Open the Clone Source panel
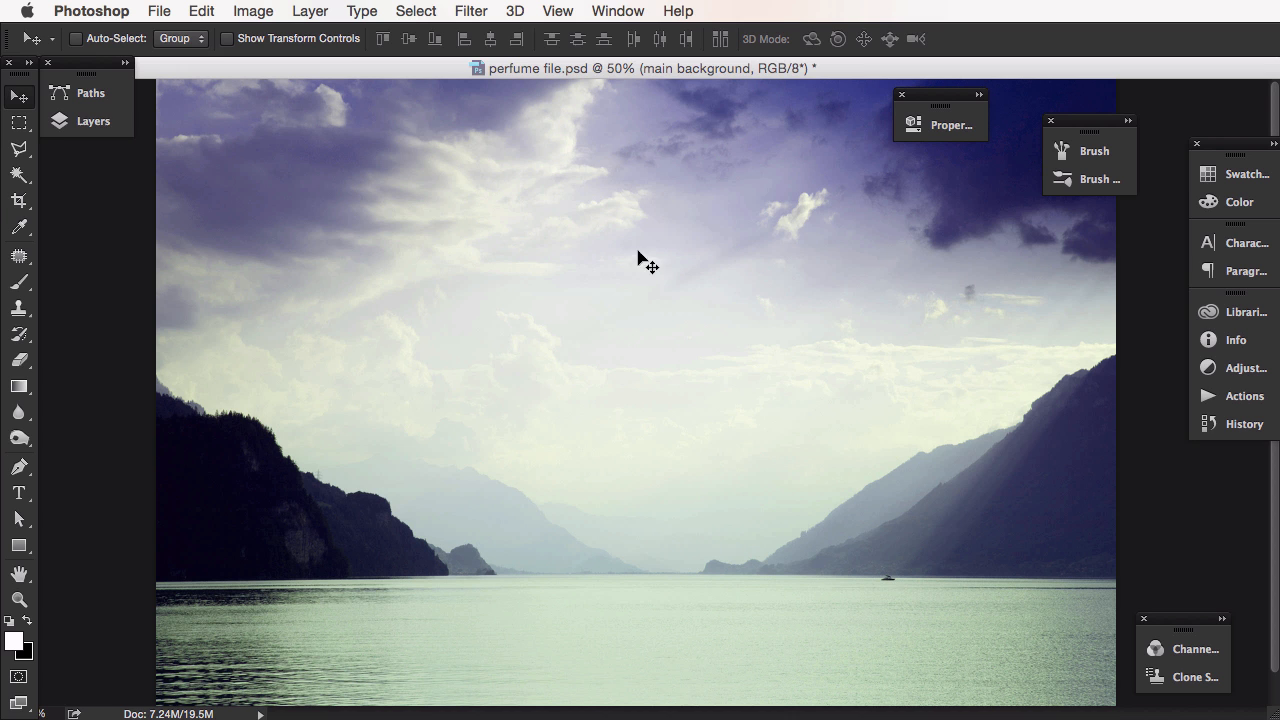 1184,677
